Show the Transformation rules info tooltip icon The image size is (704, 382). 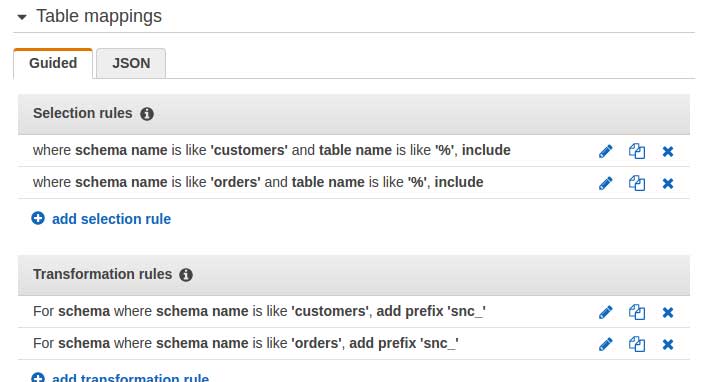(186, 275)
